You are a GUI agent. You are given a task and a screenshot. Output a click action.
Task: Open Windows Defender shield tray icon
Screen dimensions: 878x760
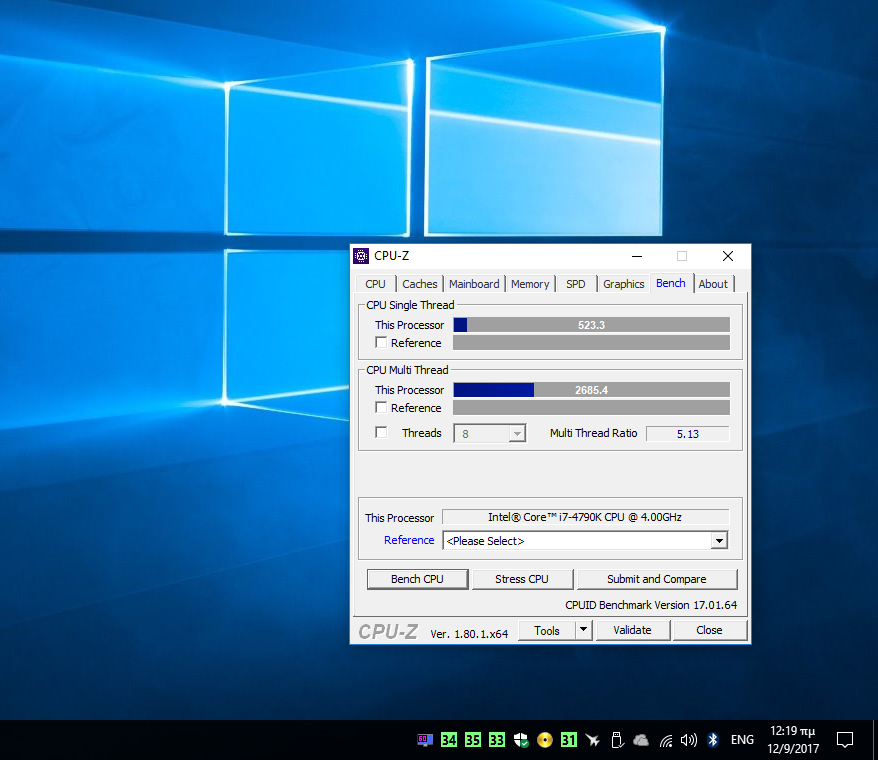(x=521, y=740)
